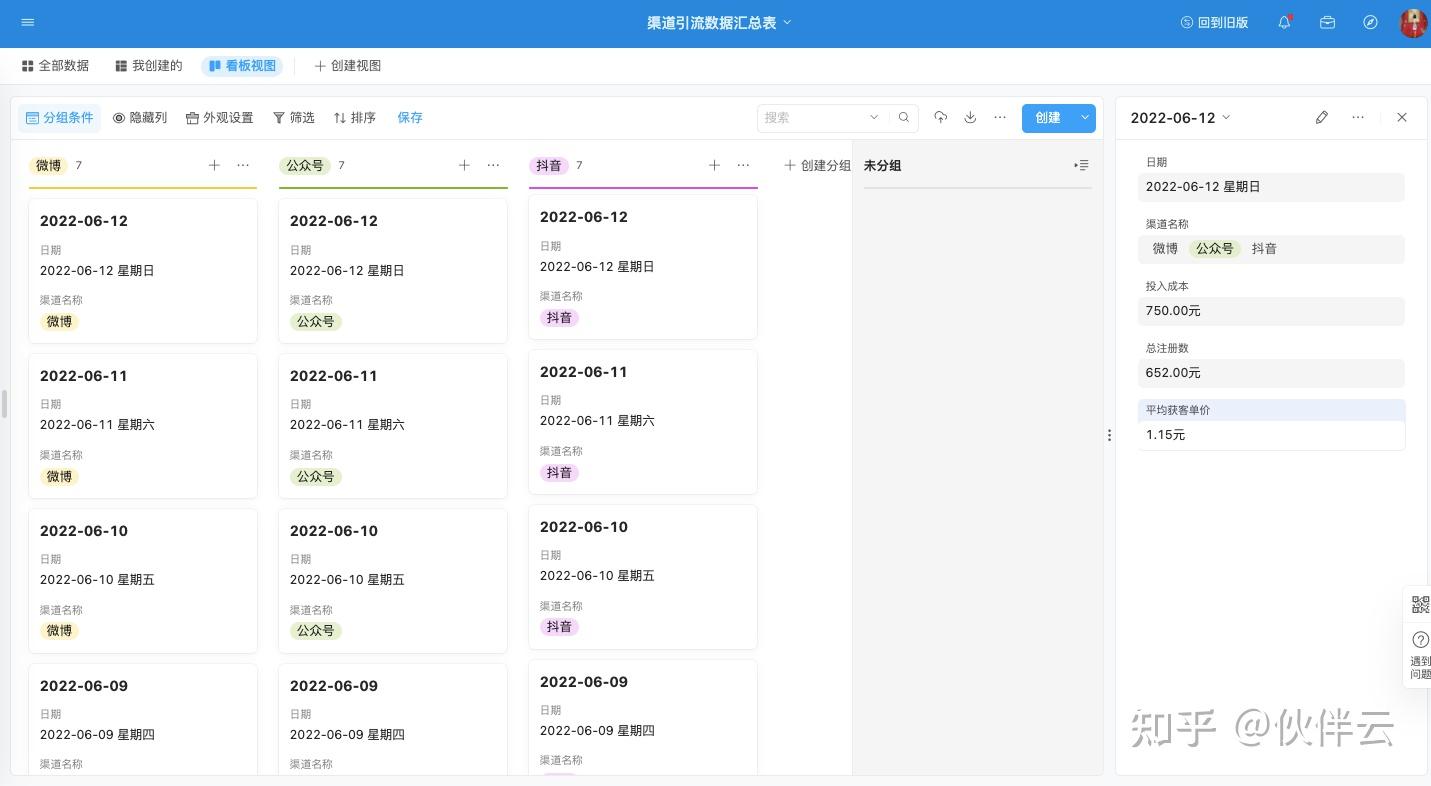Toggle the 隐藏列 hidden columns option
The height and width of the screenshot is (786, 1431).
pos(140,117)
